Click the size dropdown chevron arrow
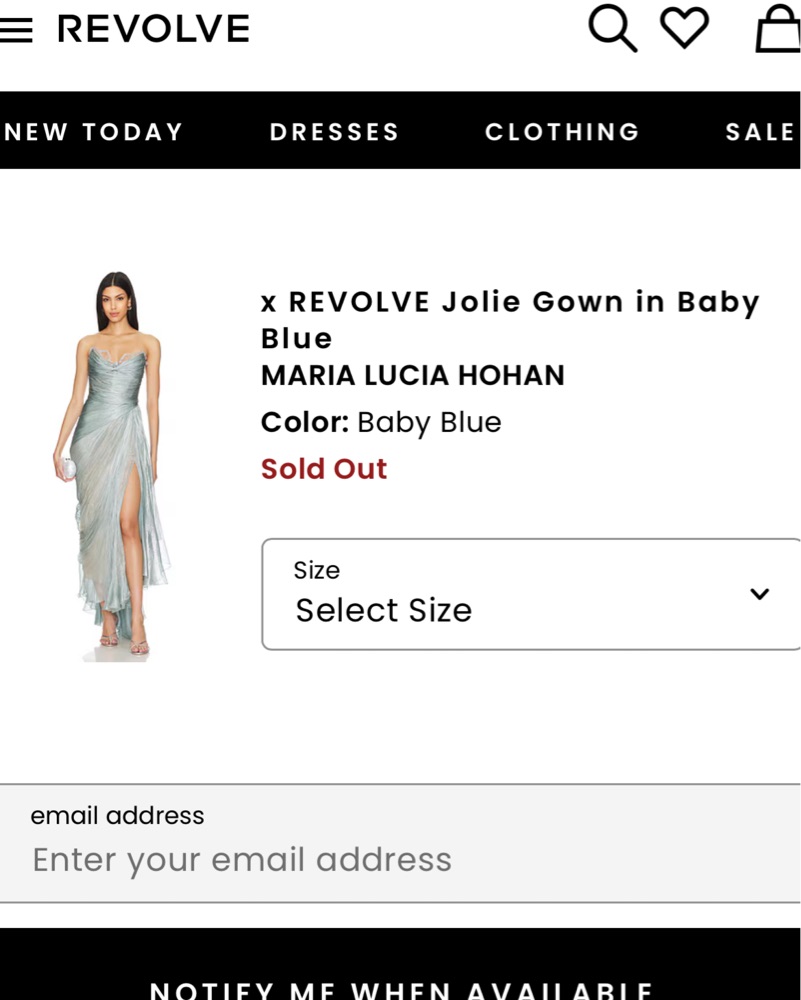Screen dimensions: 801x1000 pyautogui.click(x=760, y=594)
